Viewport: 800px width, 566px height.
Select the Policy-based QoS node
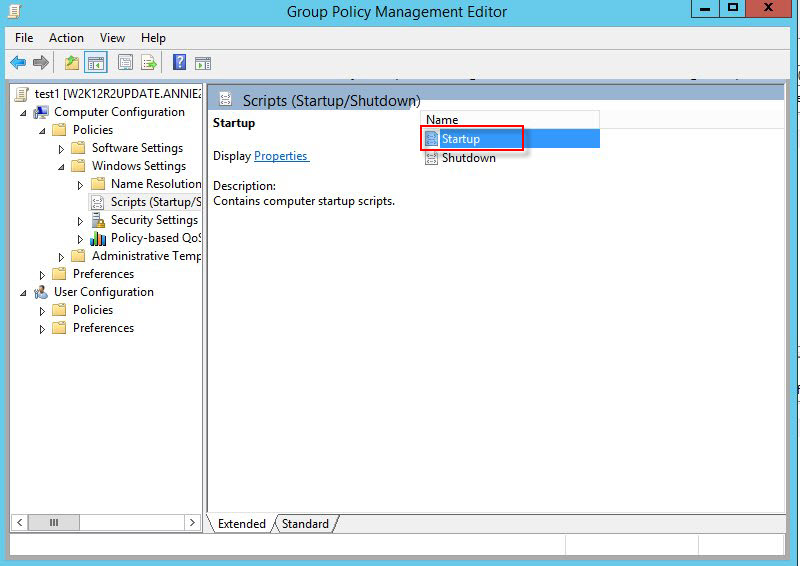156,238
